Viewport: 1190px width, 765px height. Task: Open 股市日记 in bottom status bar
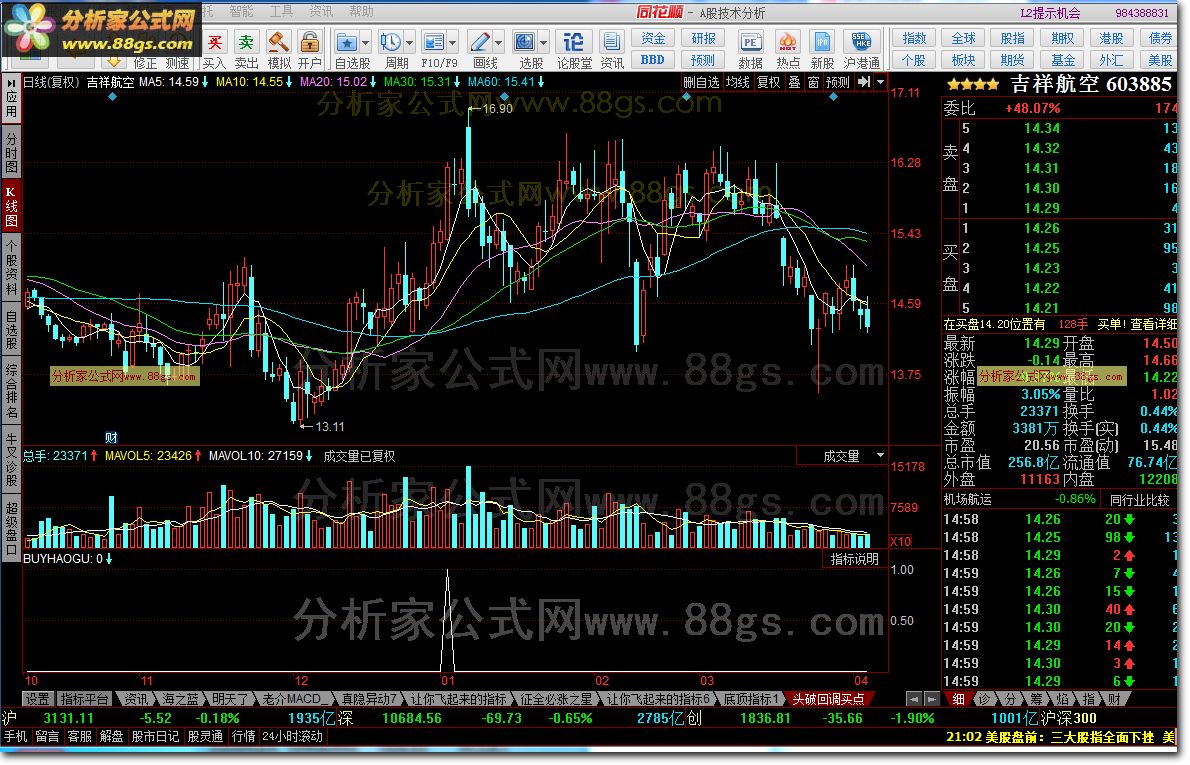[x=155, y=736]
